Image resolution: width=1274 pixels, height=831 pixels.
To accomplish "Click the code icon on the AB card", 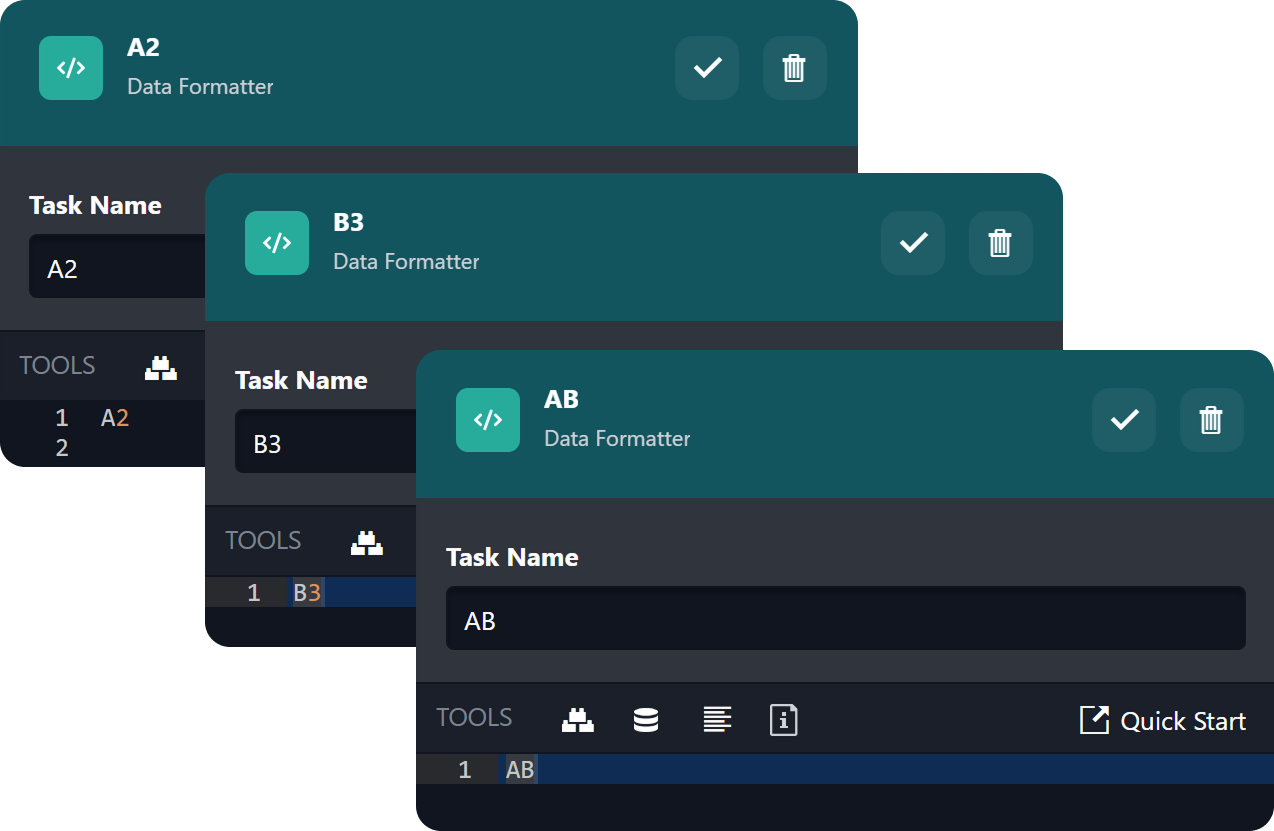I will click(488, 420).
